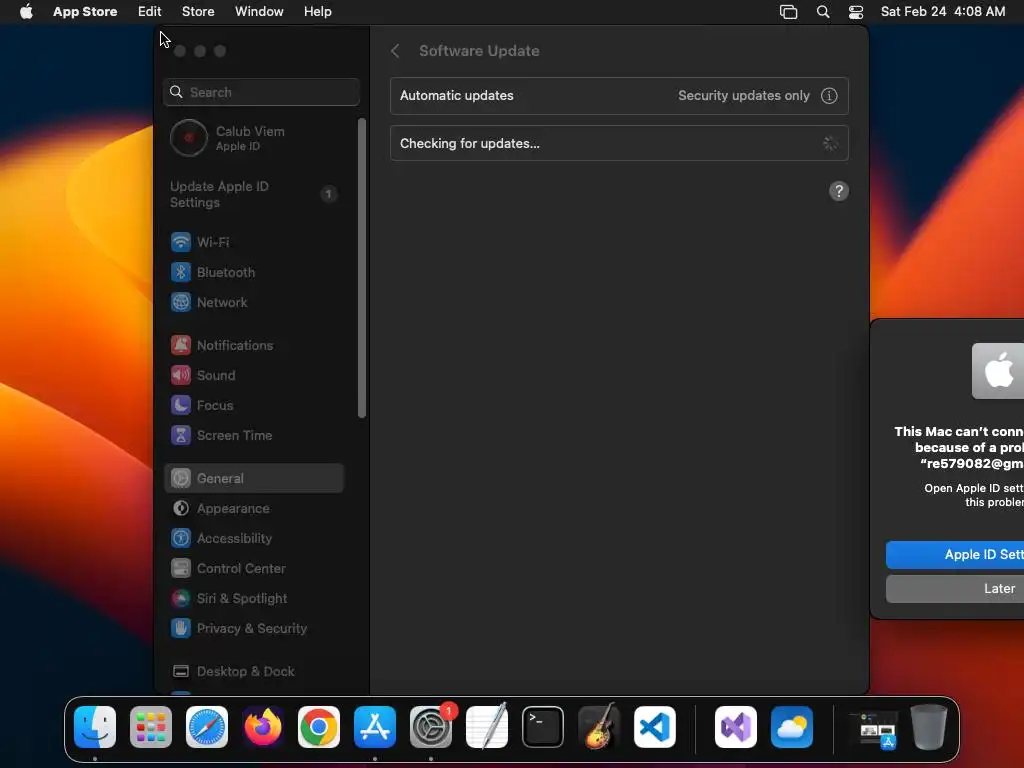The image size is (1024, 768).
Task: Click the Software Update title
Action: pyautogui.click(x=479, y=51)
